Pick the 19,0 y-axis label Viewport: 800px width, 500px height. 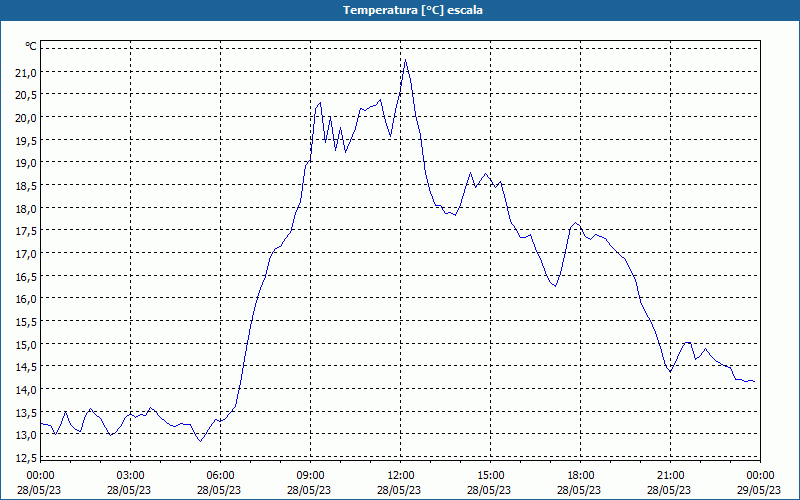tap(27, 163)
